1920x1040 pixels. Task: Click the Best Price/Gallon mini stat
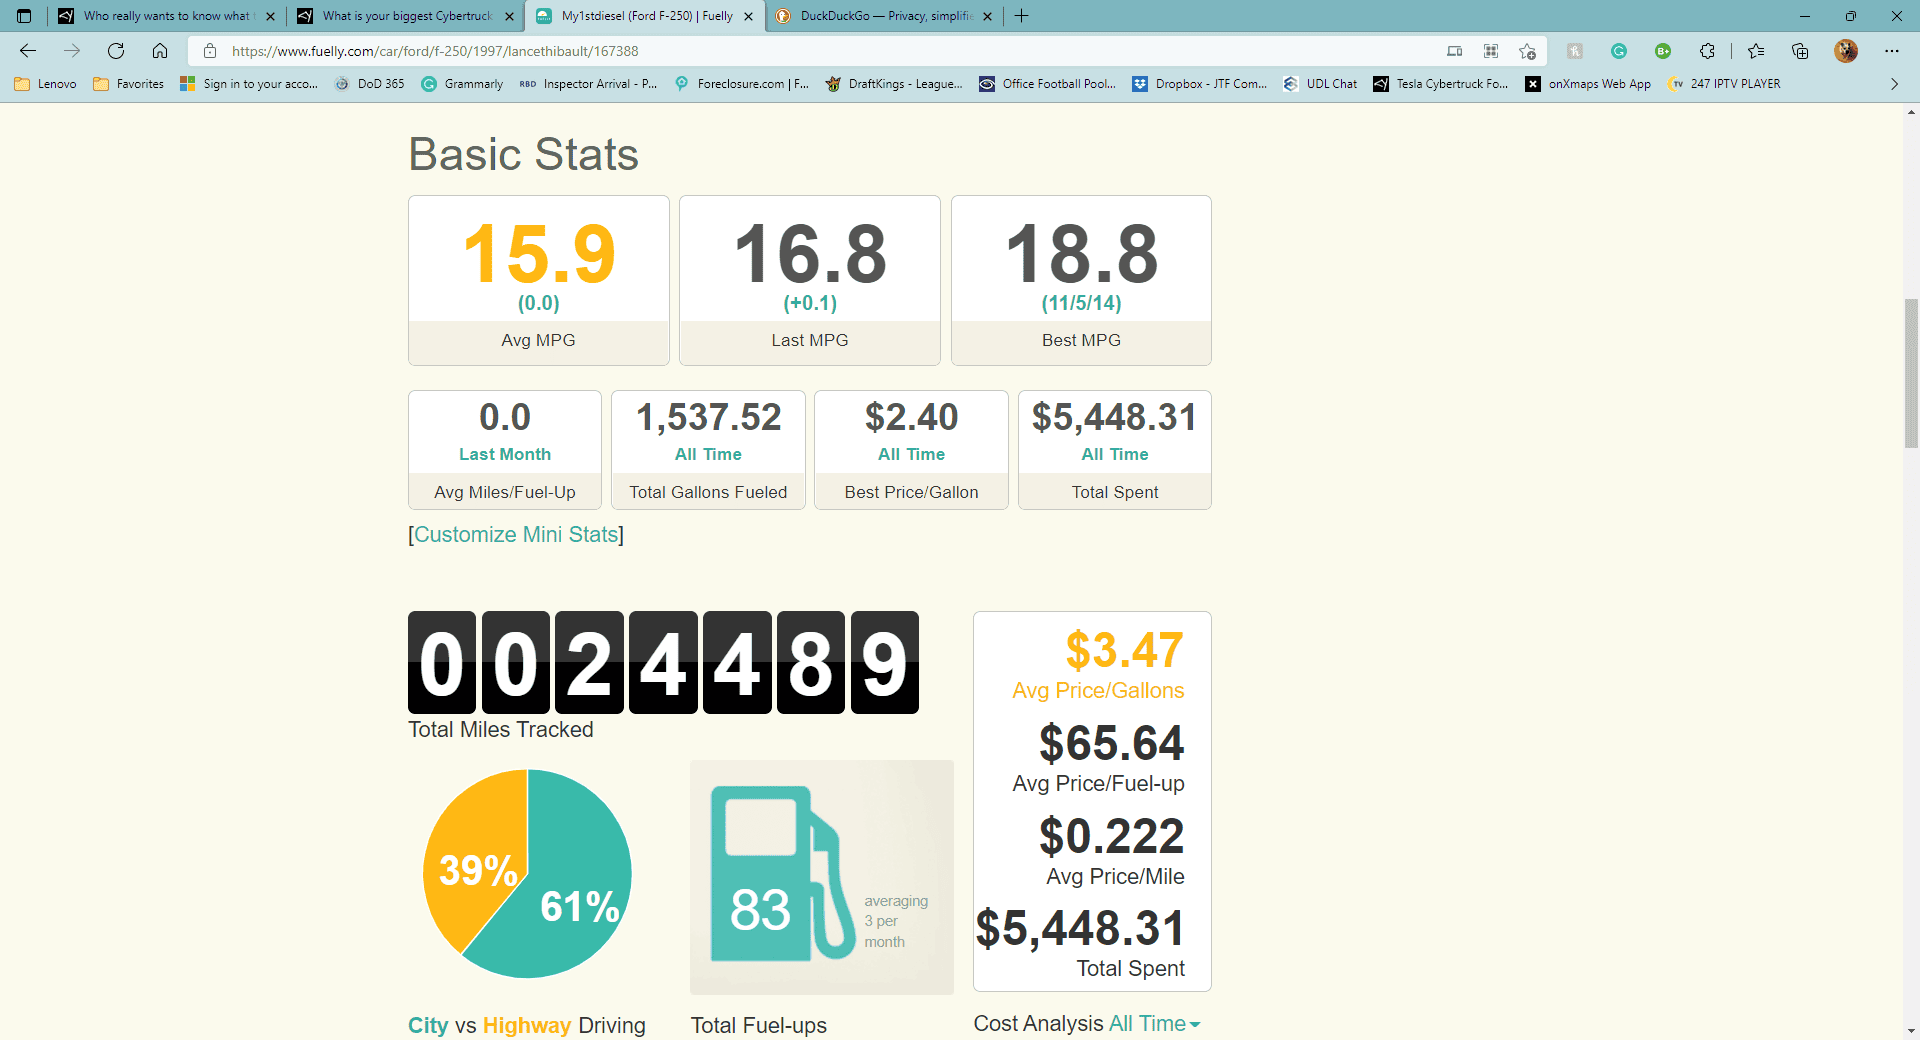911,450
